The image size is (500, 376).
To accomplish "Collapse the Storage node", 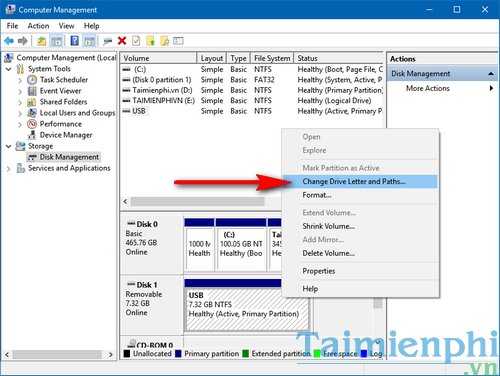I will [9, 146].
